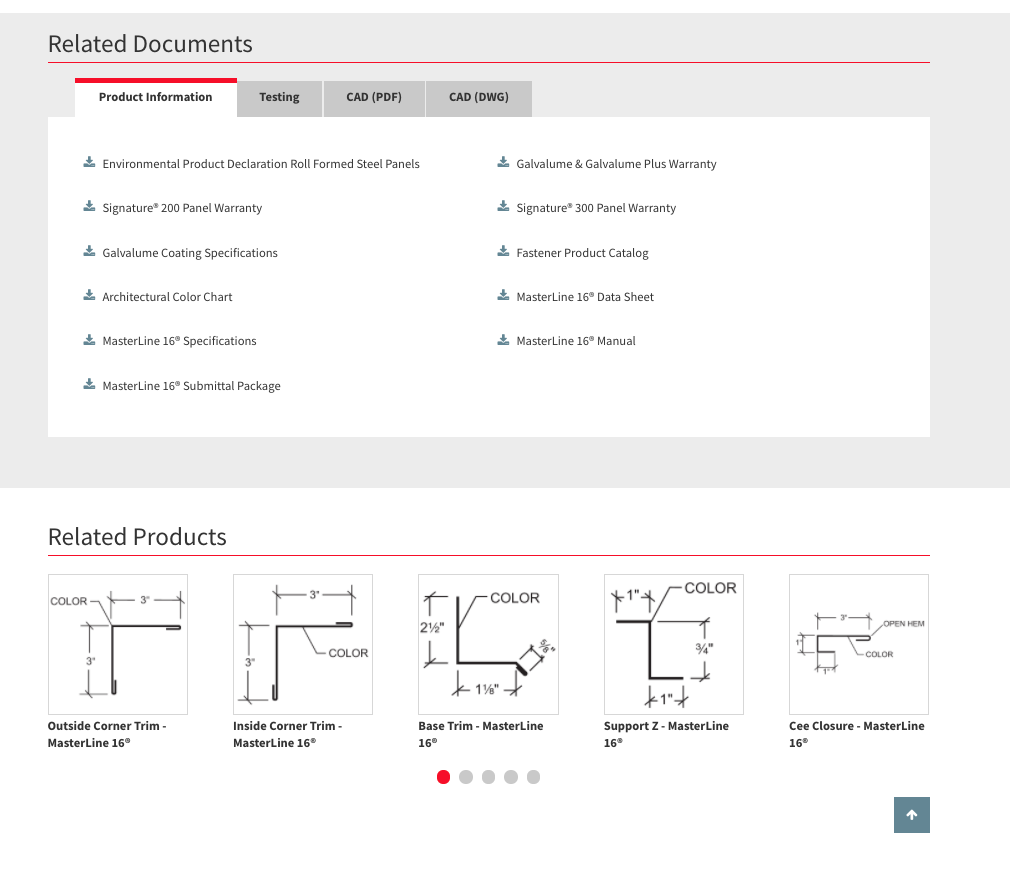Click download icon beside MasterLine 16 Manual
The image size is (1010, 869).
click(503, 339)
